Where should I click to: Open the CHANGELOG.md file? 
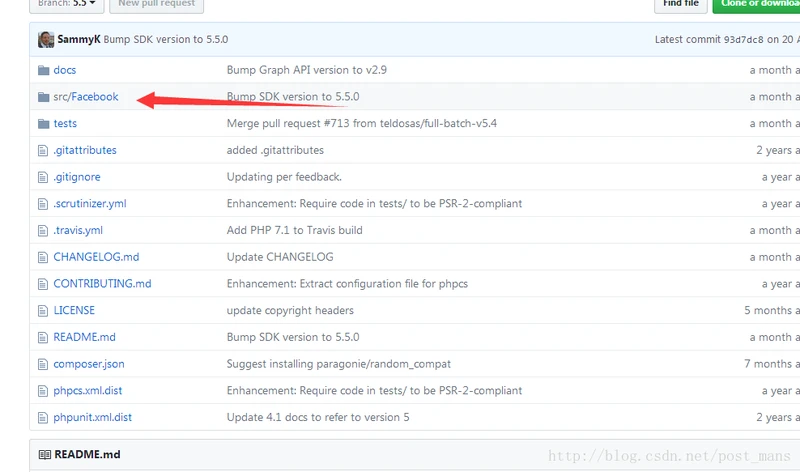(x=96, y=257)
